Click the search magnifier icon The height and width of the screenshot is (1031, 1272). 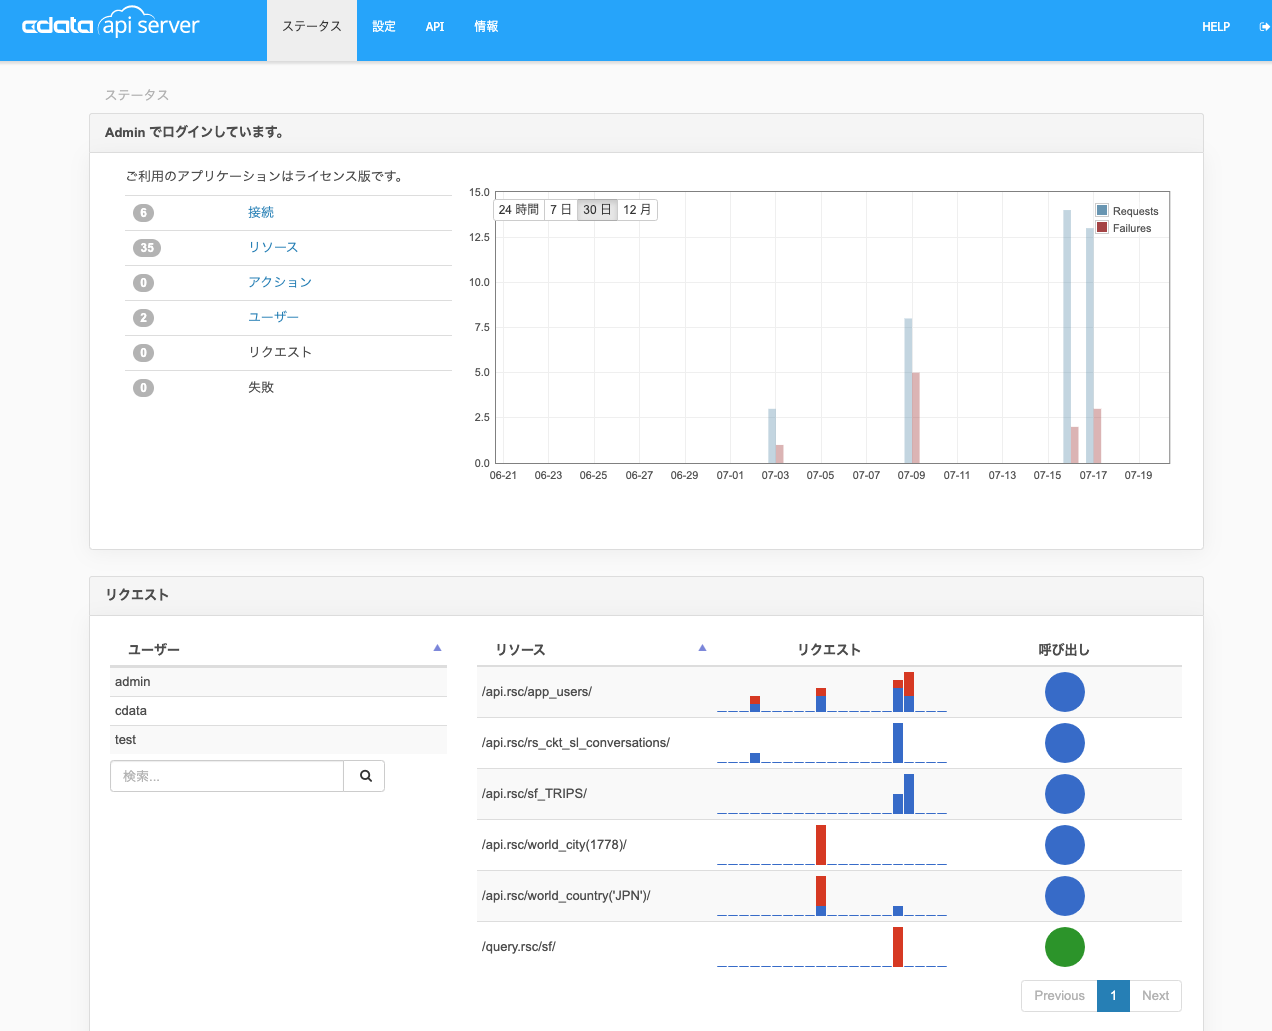(364, 775)
